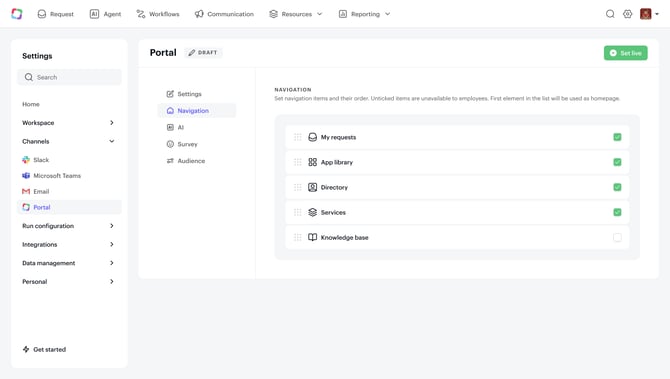Image resolution: width=670 pixels, height=379 pixels.
Task: Click the Microsoft Teams icon in sidebar
Action: coord(26,176)
